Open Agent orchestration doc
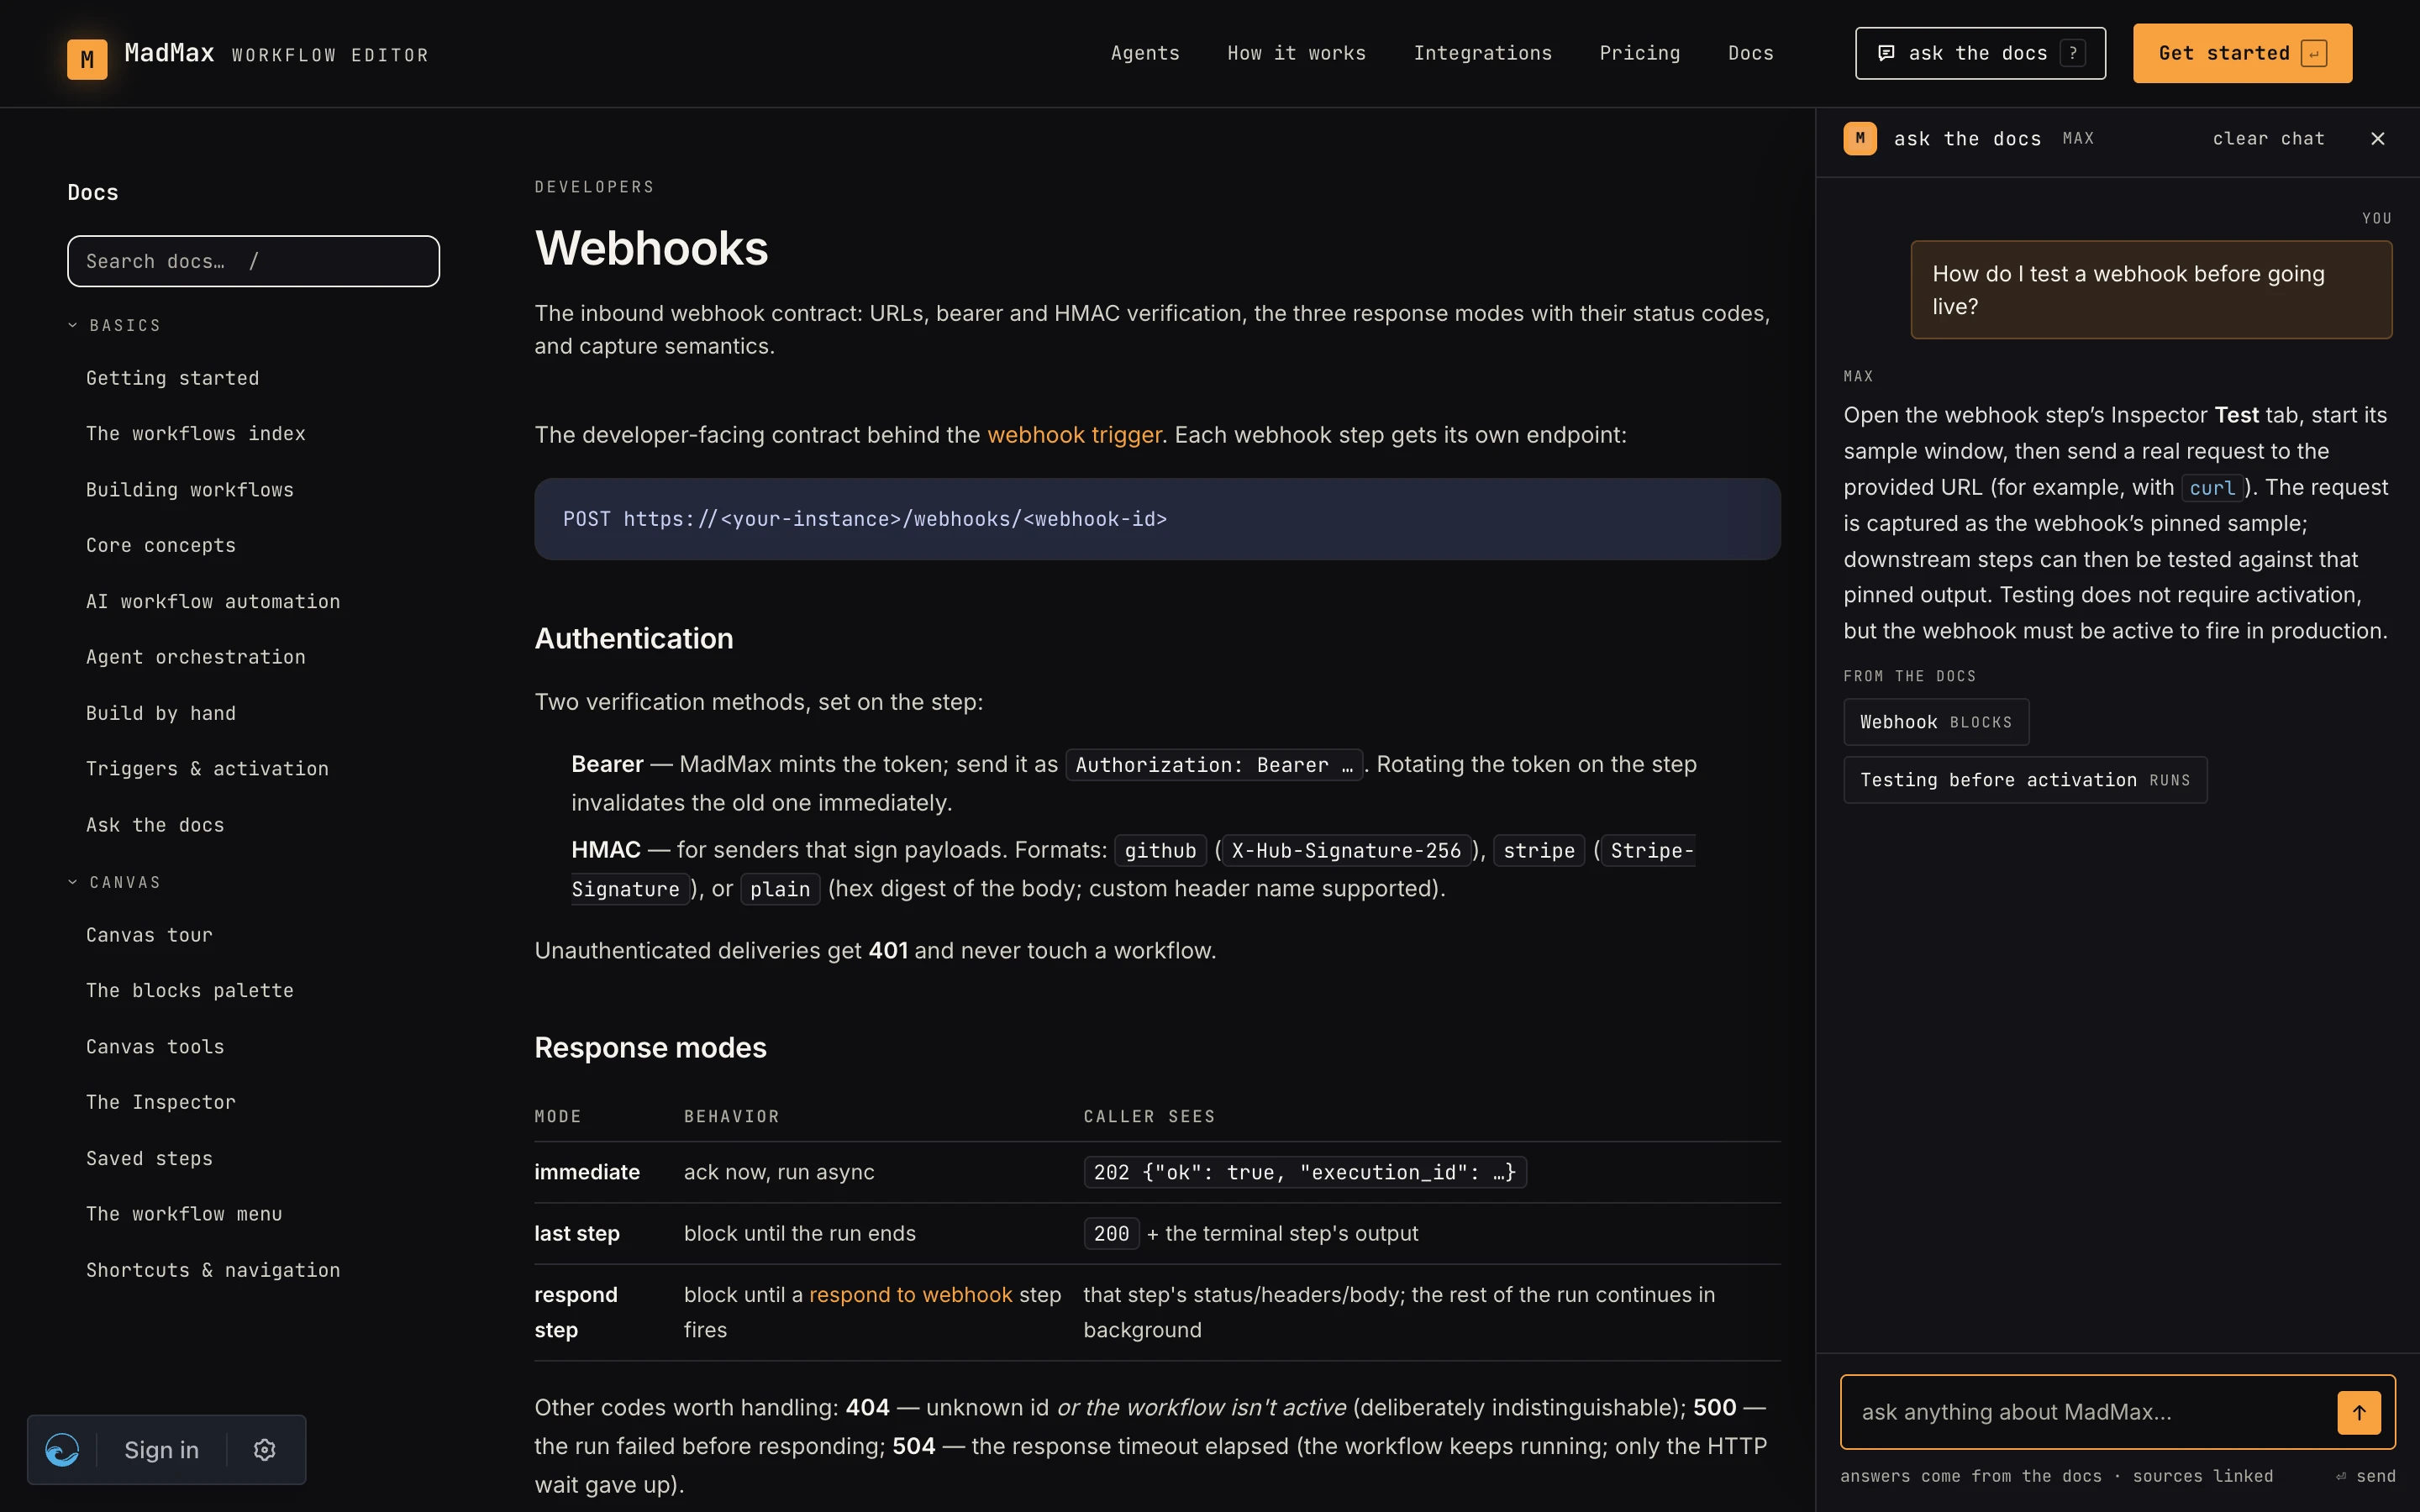 click(x=195, y=657)
